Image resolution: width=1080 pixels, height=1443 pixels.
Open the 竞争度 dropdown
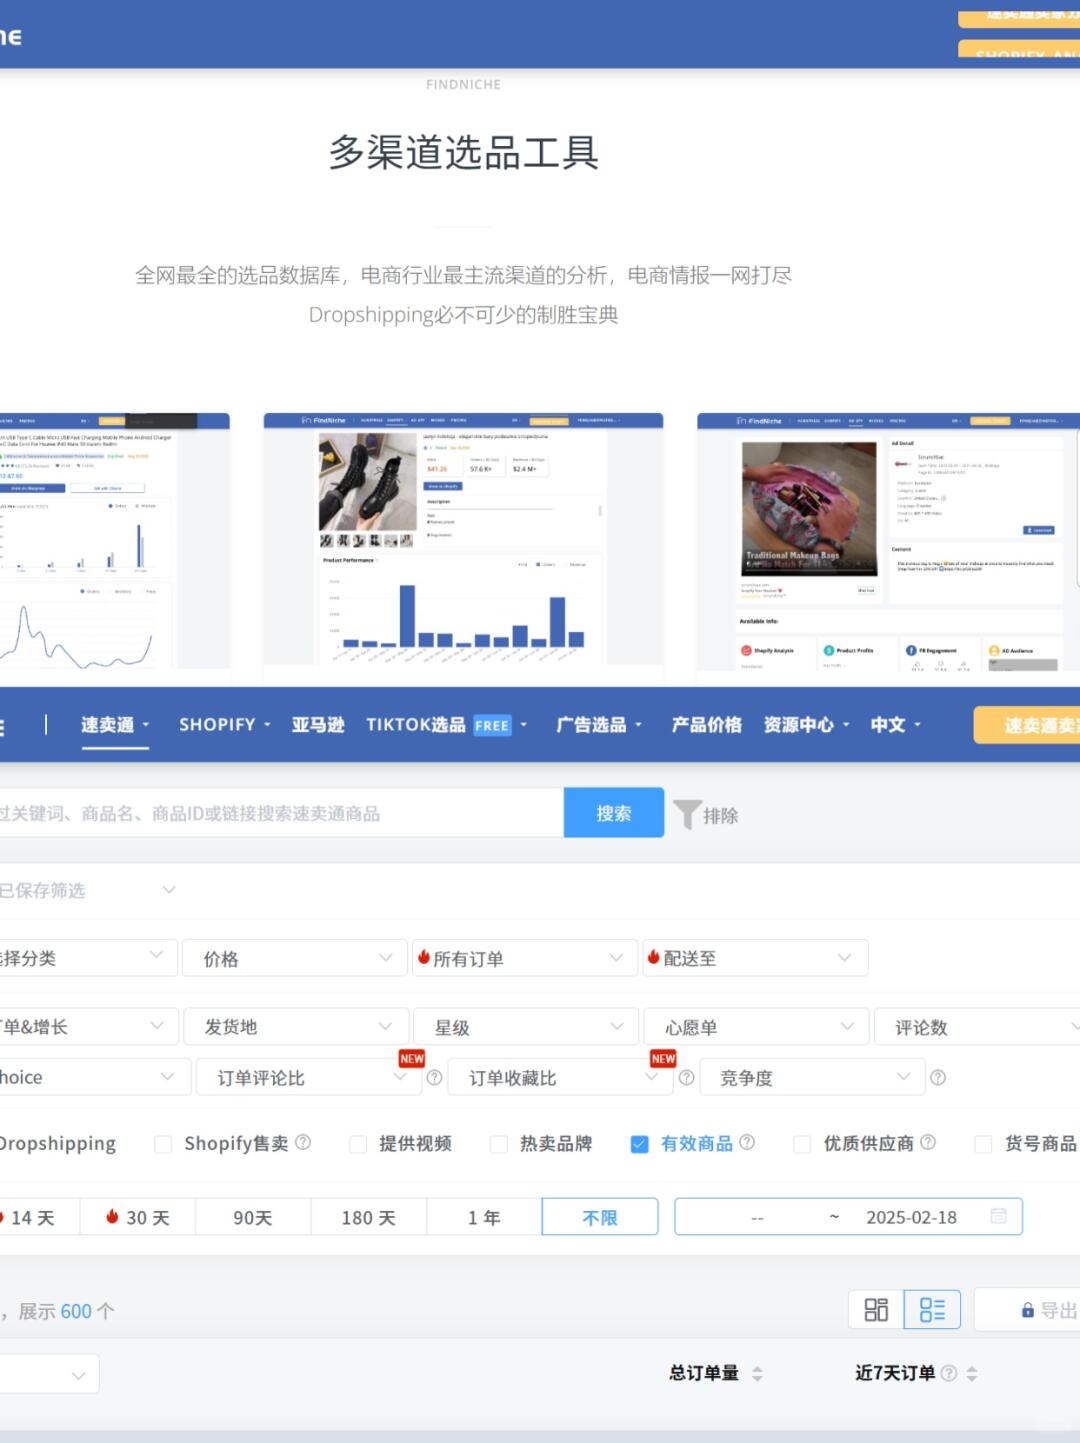pyautogui.click(x=811, y=1077)
